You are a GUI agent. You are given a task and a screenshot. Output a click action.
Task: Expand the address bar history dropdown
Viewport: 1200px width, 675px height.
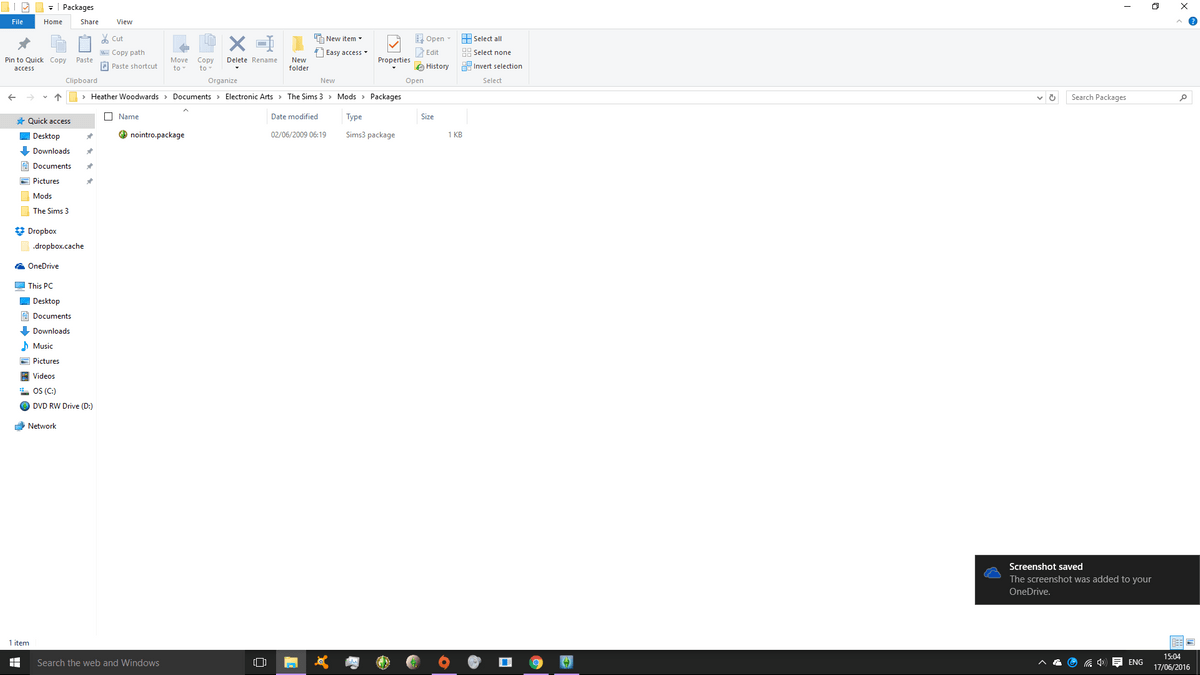tap(1039, 97)
